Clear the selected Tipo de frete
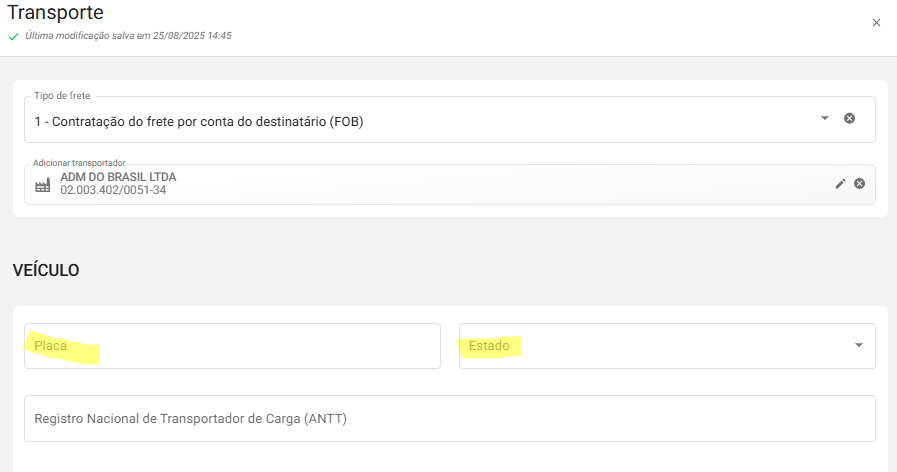 point(849,118)
